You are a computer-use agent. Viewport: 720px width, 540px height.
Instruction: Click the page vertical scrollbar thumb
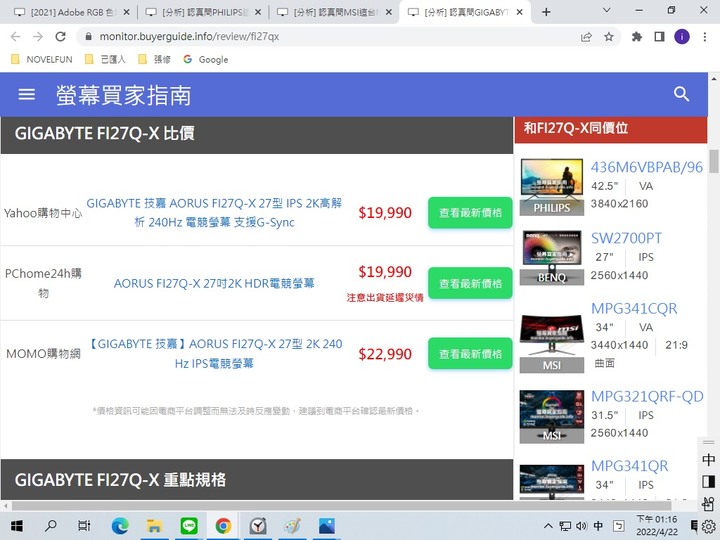(x=714, y=161)
